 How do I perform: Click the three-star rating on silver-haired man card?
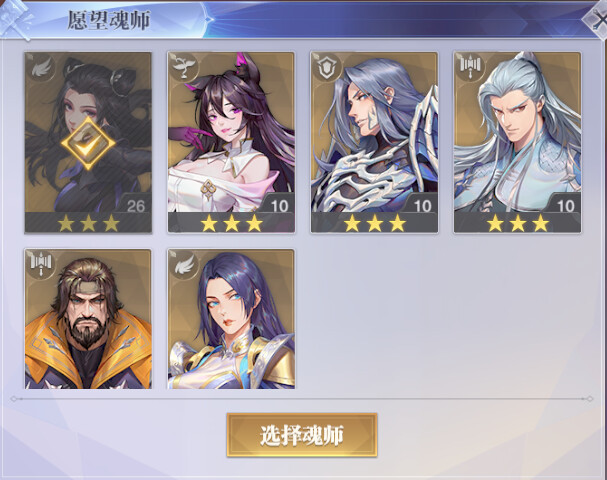(x=518, y=223)
